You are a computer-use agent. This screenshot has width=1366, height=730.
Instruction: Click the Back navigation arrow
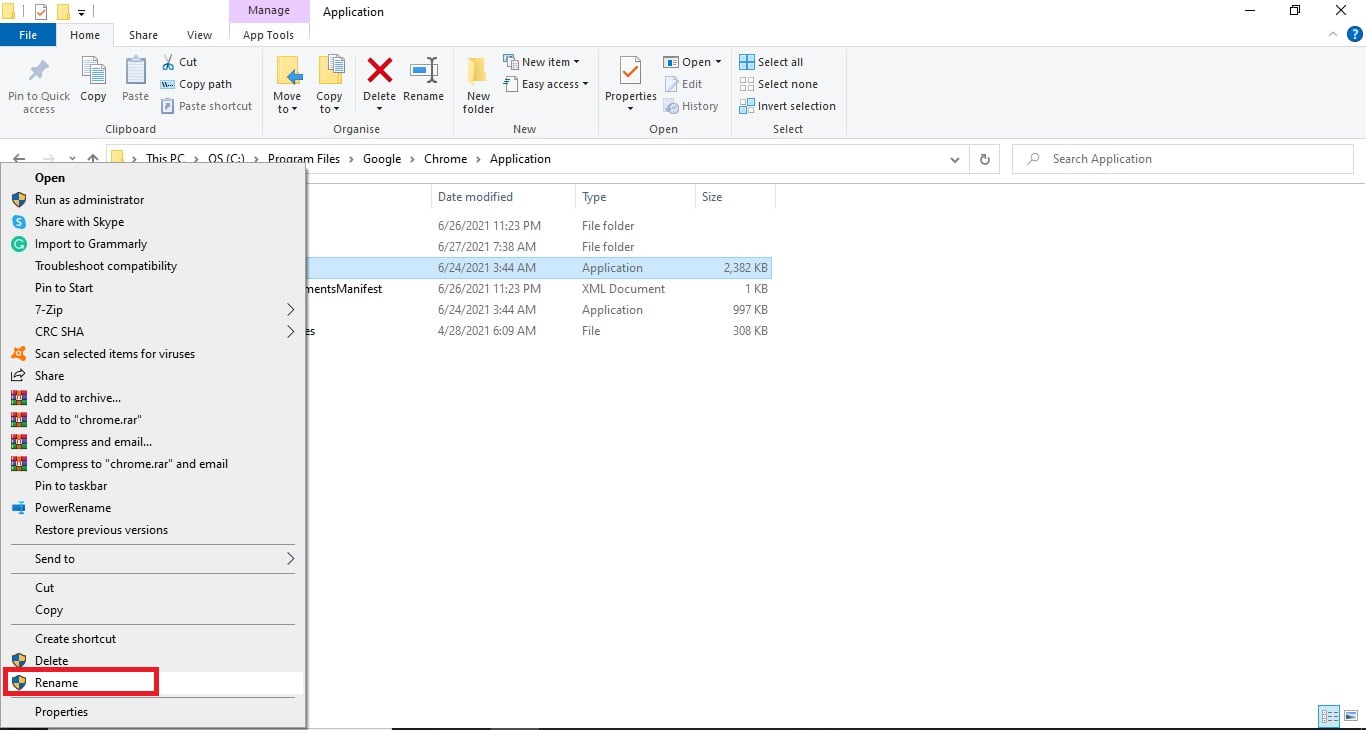click(x=19, y=159)
